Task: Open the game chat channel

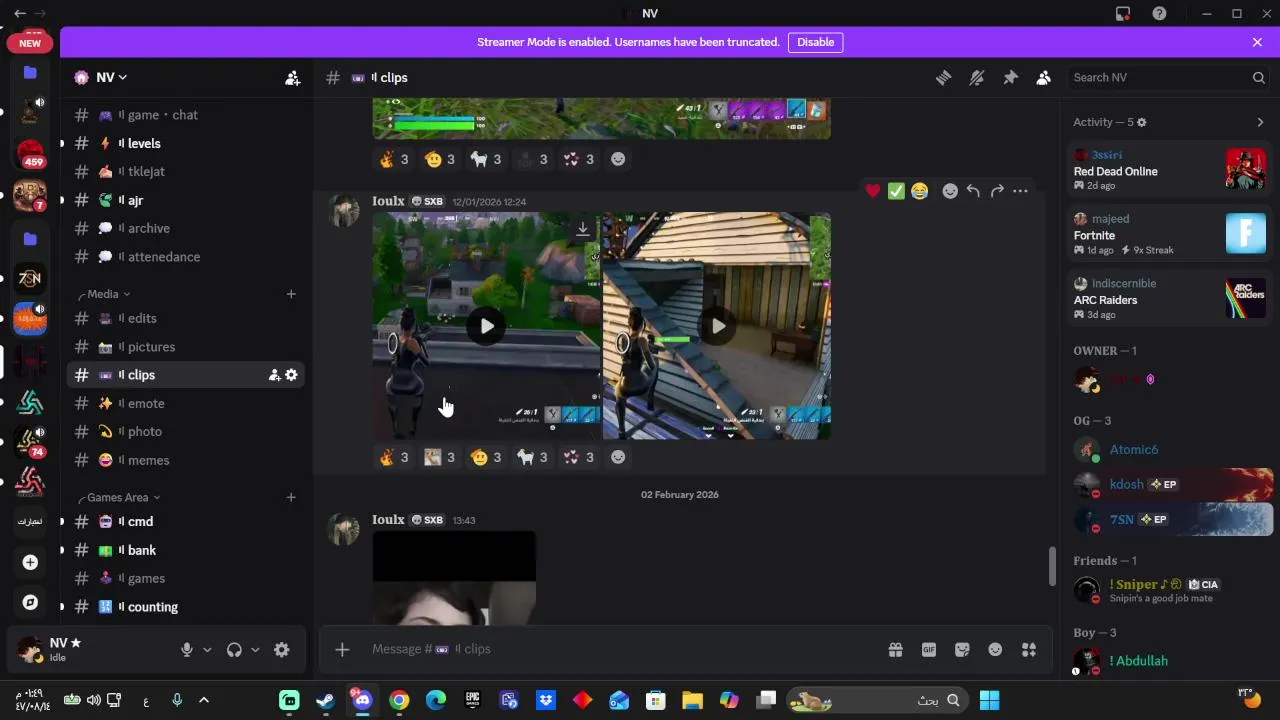Action: [185, 115]
